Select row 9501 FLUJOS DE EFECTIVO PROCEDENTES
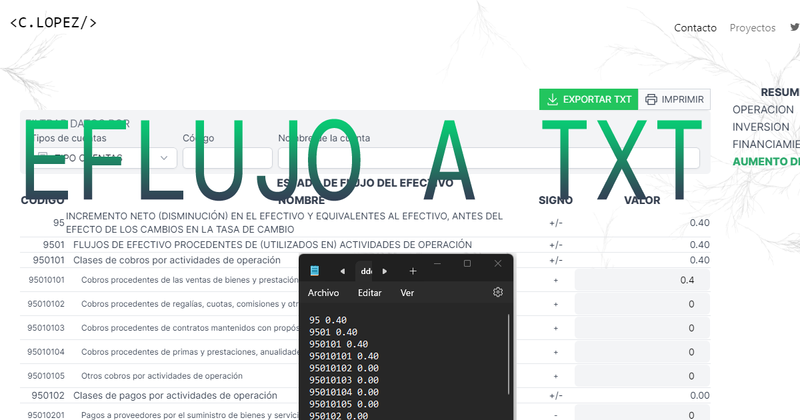This screenshot has height=420, width=800. pyautogui.click(x=365, y=244)
